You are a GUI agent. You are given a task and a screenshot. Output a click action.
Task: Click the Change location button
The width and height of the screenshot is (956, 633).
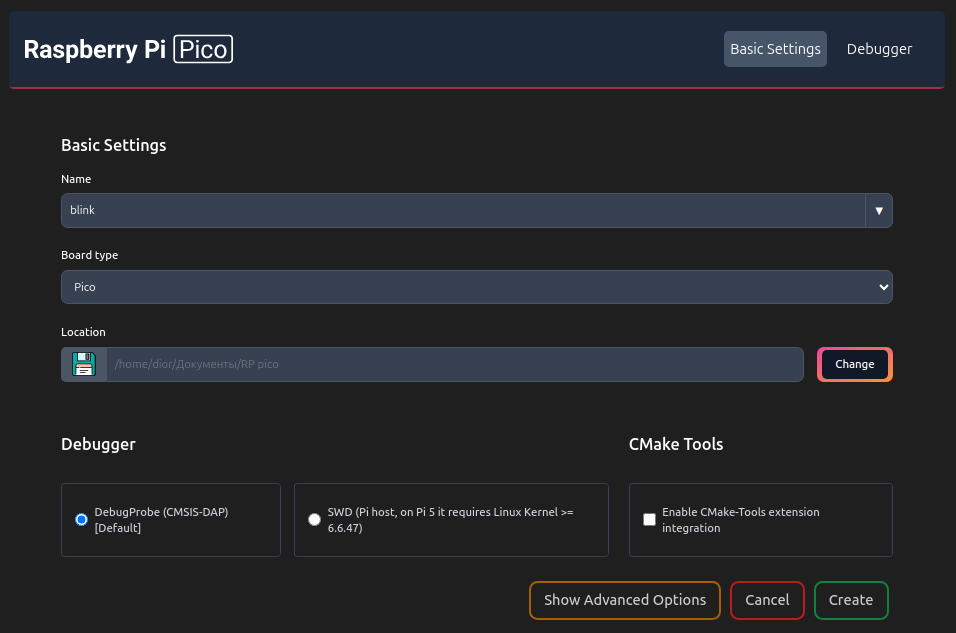click(855, 364)
